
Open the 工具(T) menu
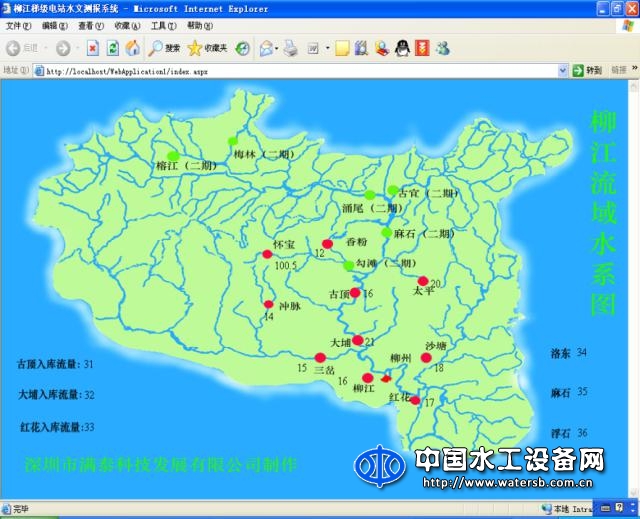[163, 26]
